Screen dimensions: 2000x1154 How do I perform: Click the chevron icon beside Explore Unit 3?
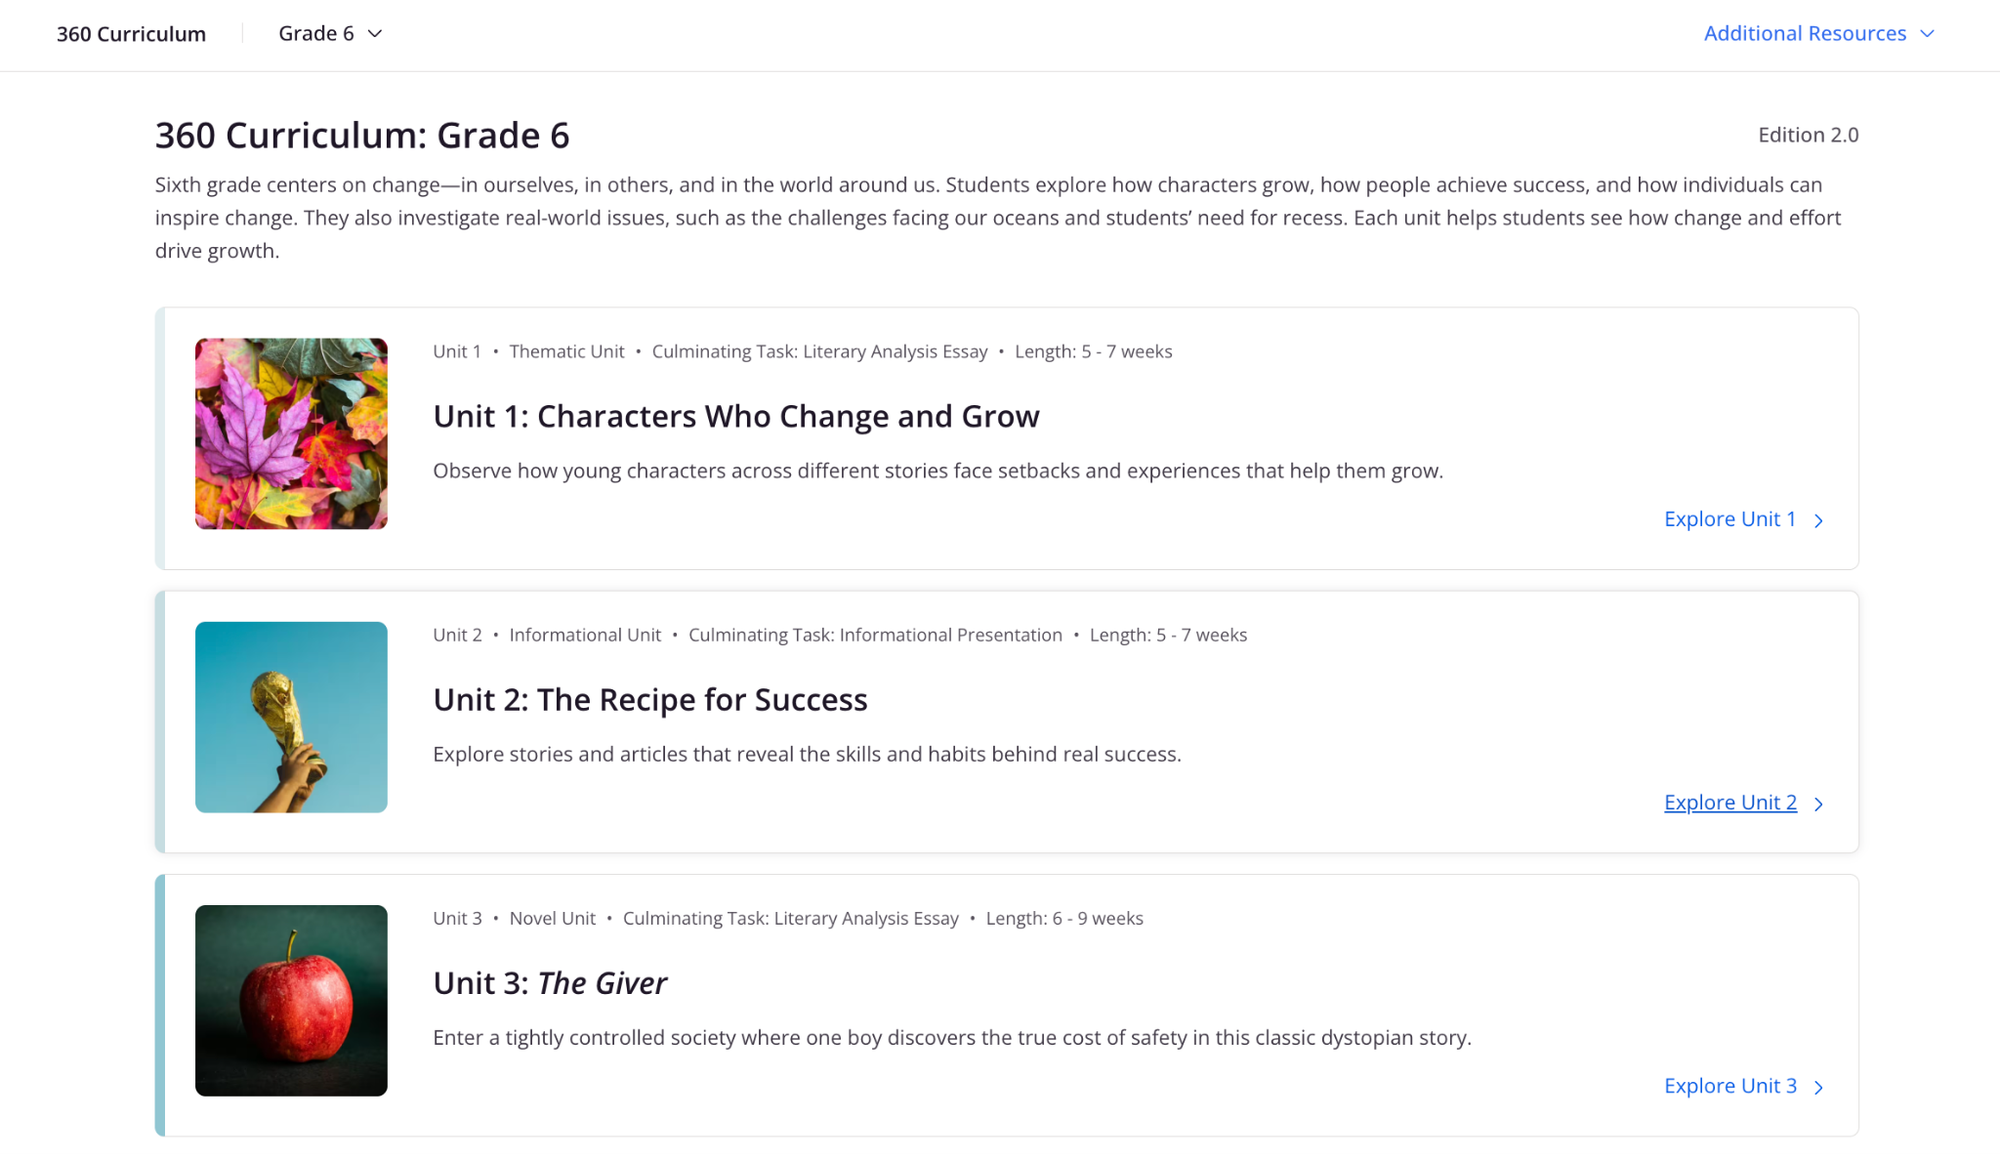coord(1821,1087)
